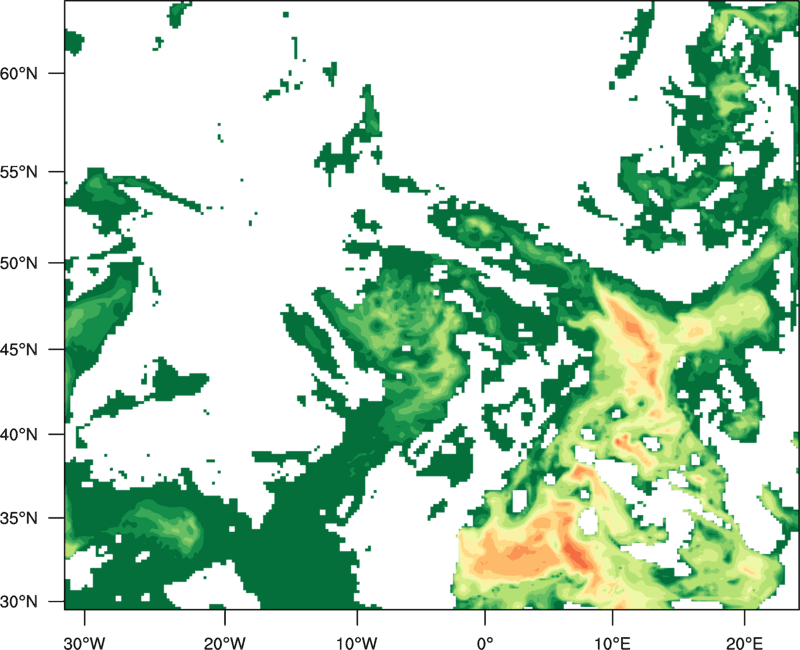
Task: Click the 40°N latitude label
Action: coord(19,435)
